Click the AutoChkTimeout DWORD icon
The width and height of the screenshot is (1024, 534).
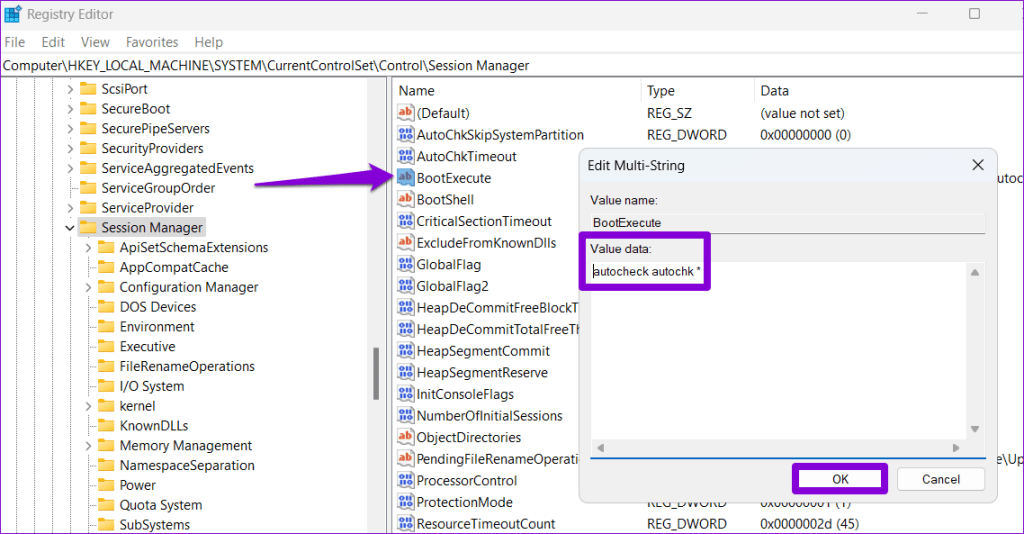tap(406, 156)
